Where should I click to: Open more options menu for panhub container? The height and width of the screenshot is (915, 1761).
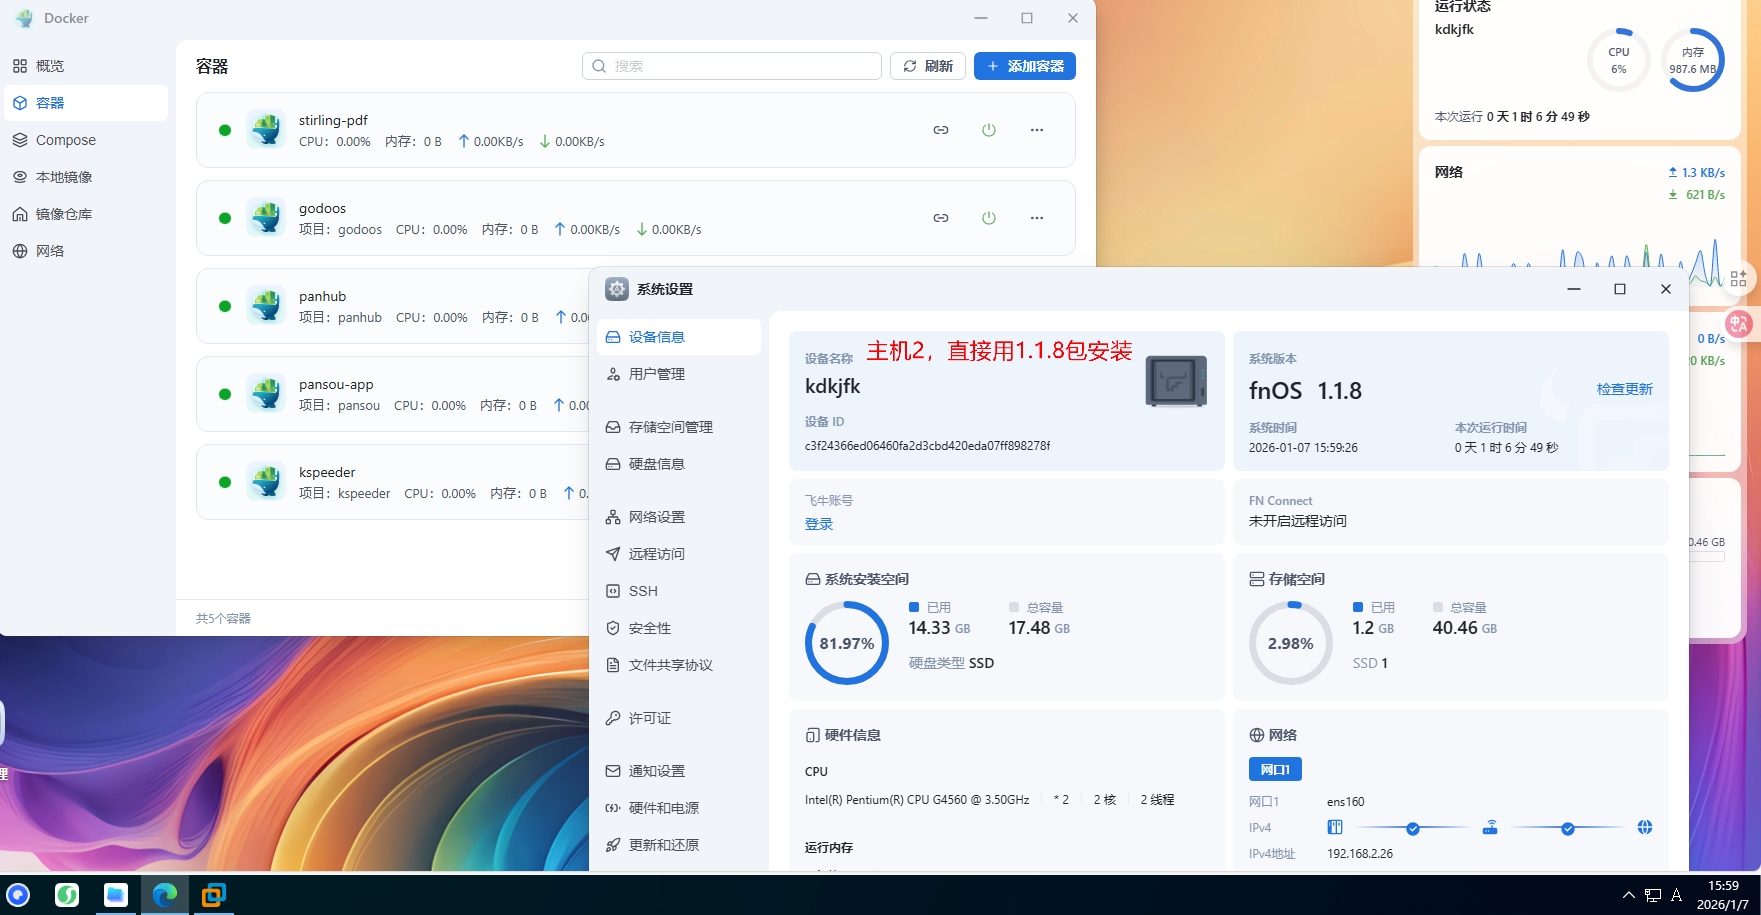(x=1037, y=306)
